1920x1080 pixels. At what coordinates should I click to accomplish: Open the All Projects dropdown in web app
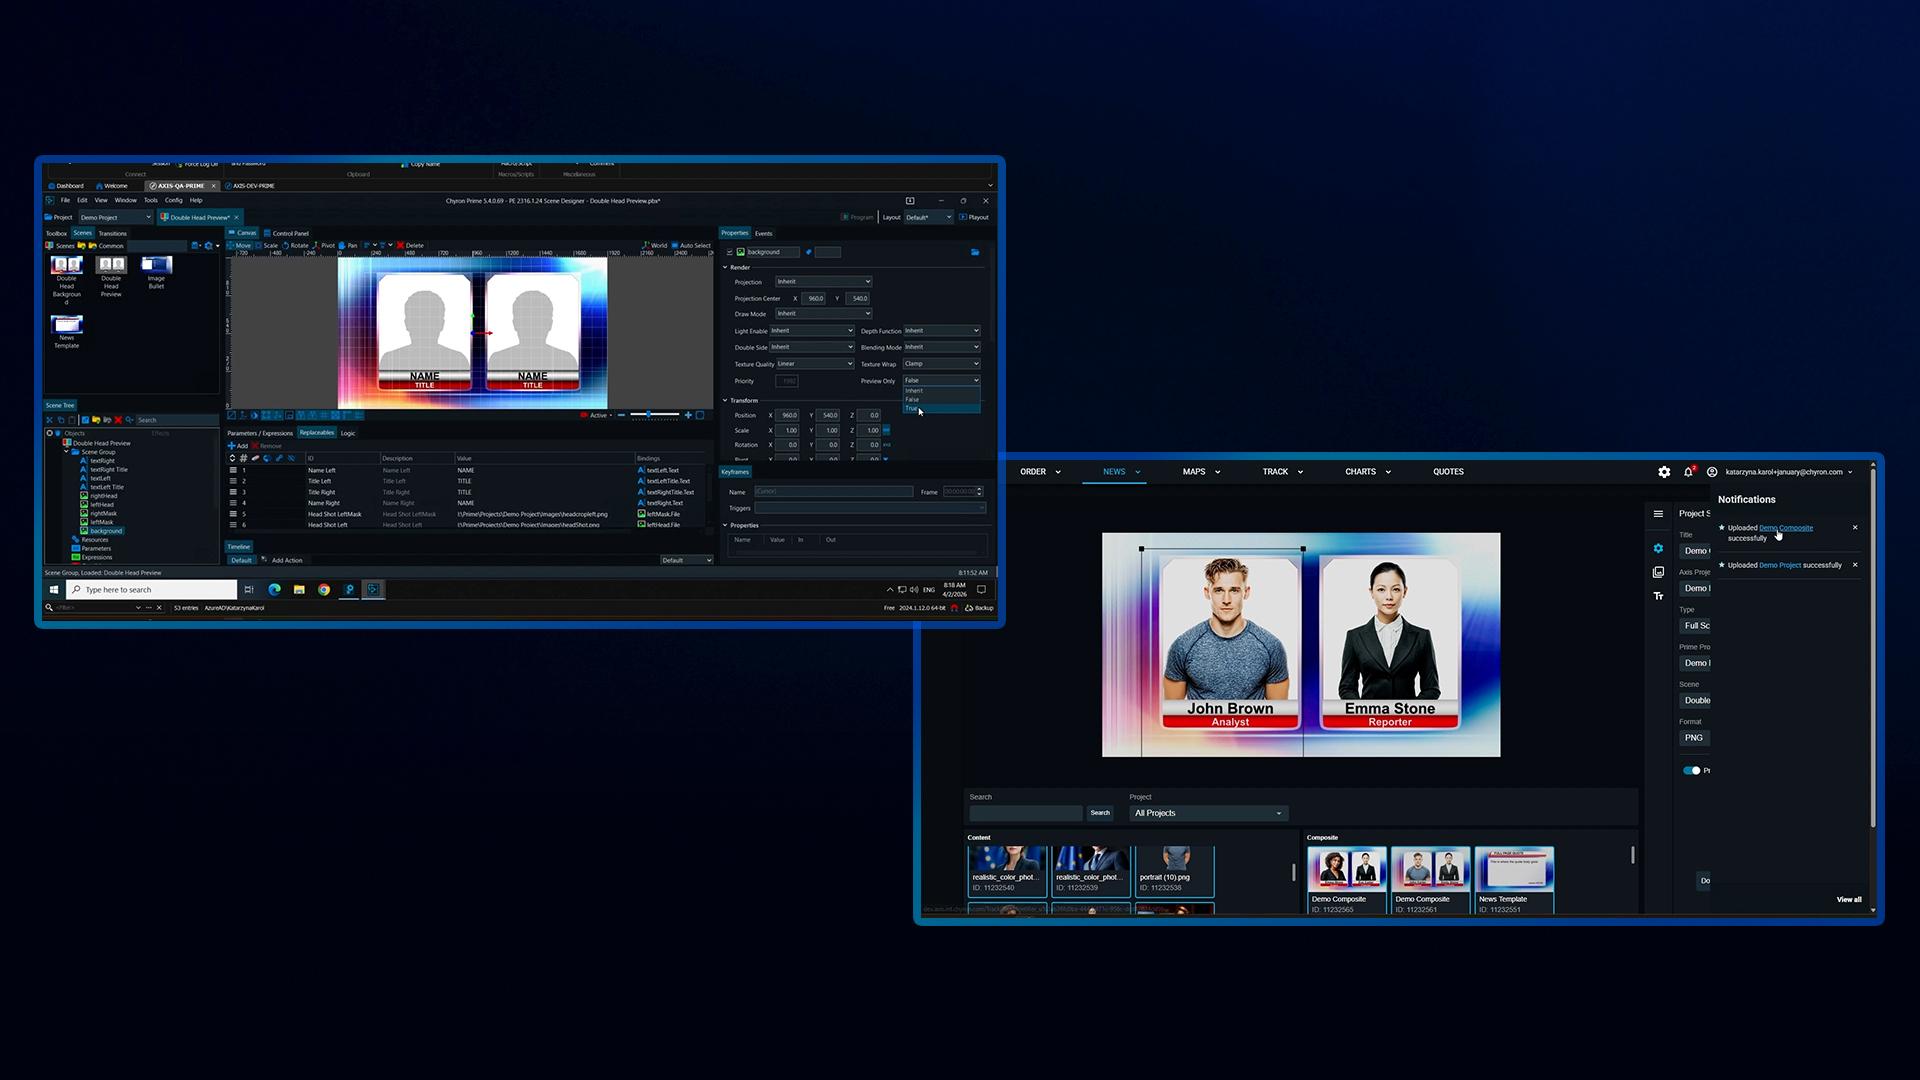[1208, 813]
